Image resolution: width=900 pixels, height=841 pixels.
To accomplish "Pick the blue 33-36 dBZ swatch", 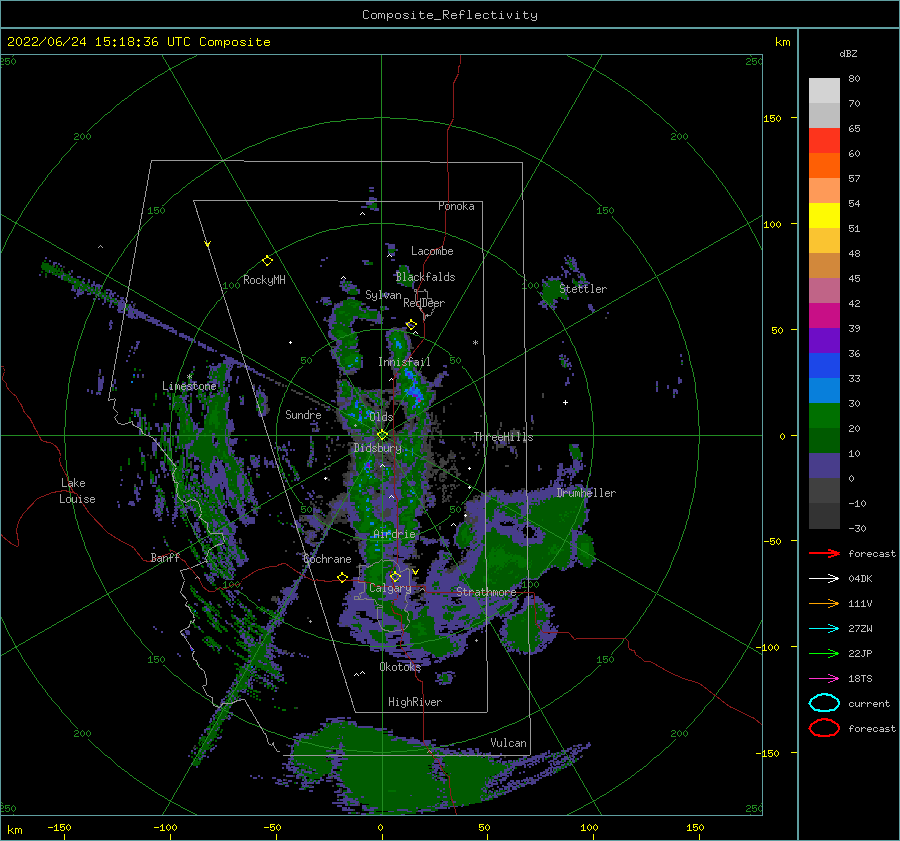I will pos(824,366).
